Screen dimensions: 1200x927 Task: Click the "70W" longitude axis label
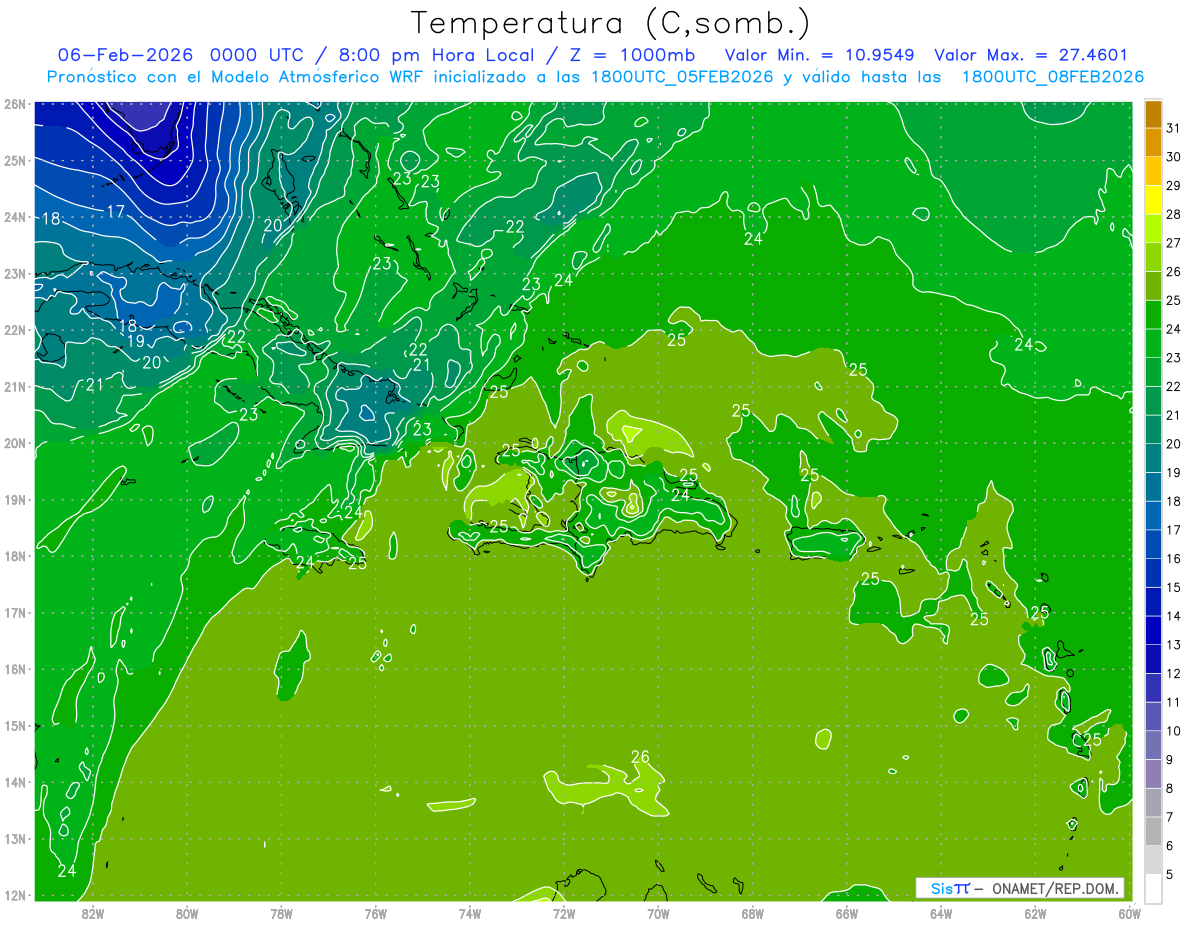[658, 912]
